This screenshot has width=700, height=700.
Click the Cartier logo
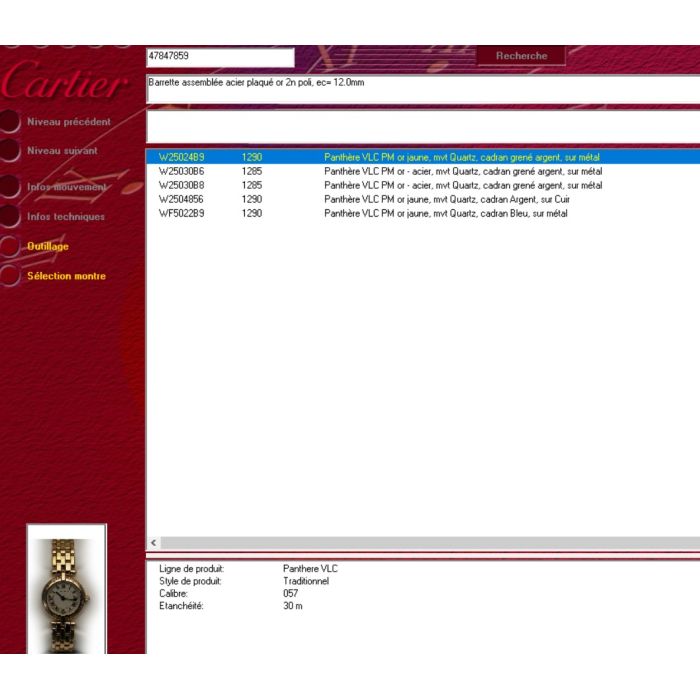point(64,81)
